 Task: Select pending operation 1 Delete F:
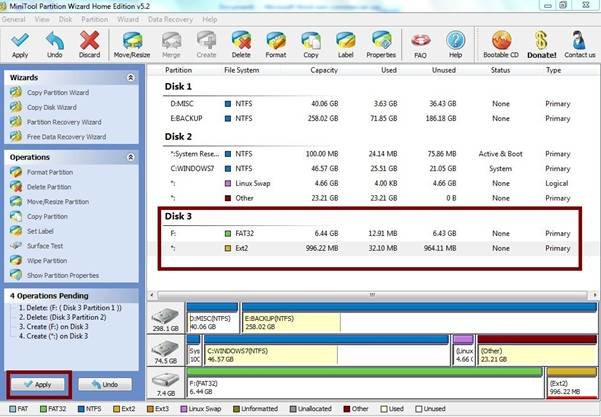[70, 308]
